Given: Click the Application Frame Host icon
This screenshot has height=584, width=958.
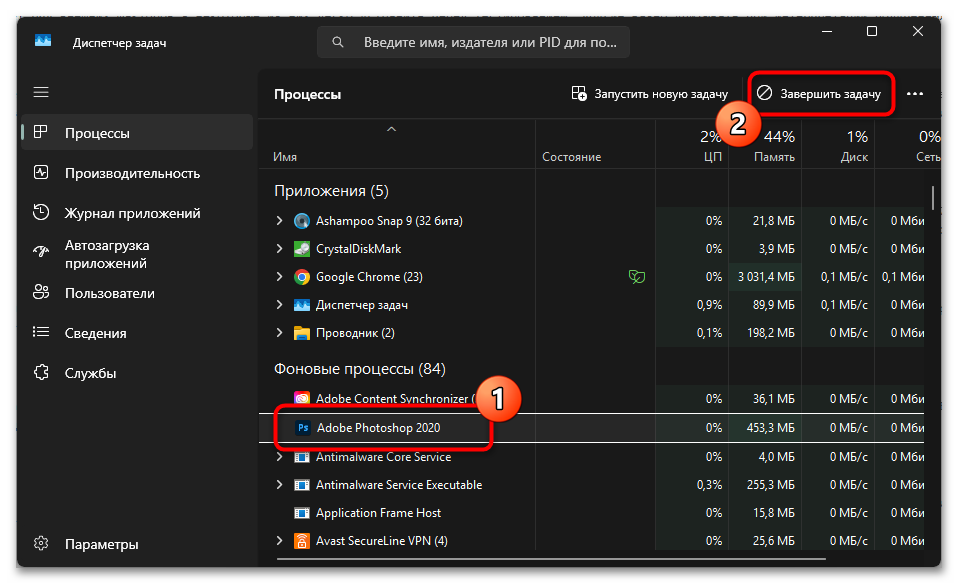Looking at the screenshot, I should pos(302,513).
